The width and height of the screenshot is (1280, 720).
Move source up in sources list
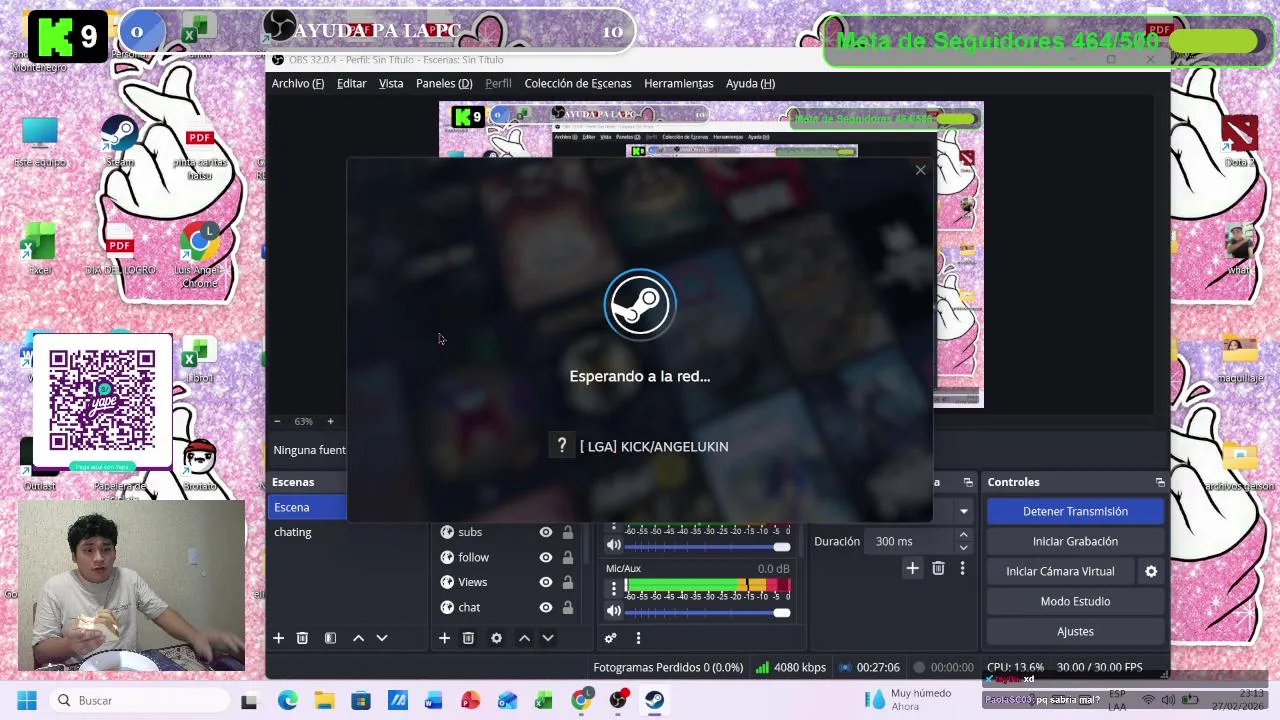[524, 638]
